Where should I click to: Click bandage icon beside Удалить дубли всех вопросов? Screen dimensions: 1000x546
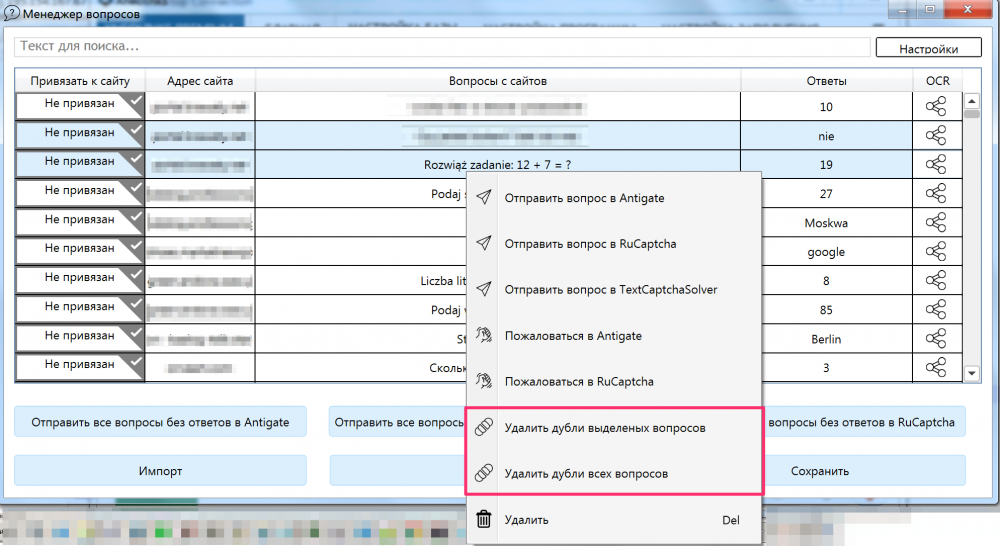tap(484, 473)
